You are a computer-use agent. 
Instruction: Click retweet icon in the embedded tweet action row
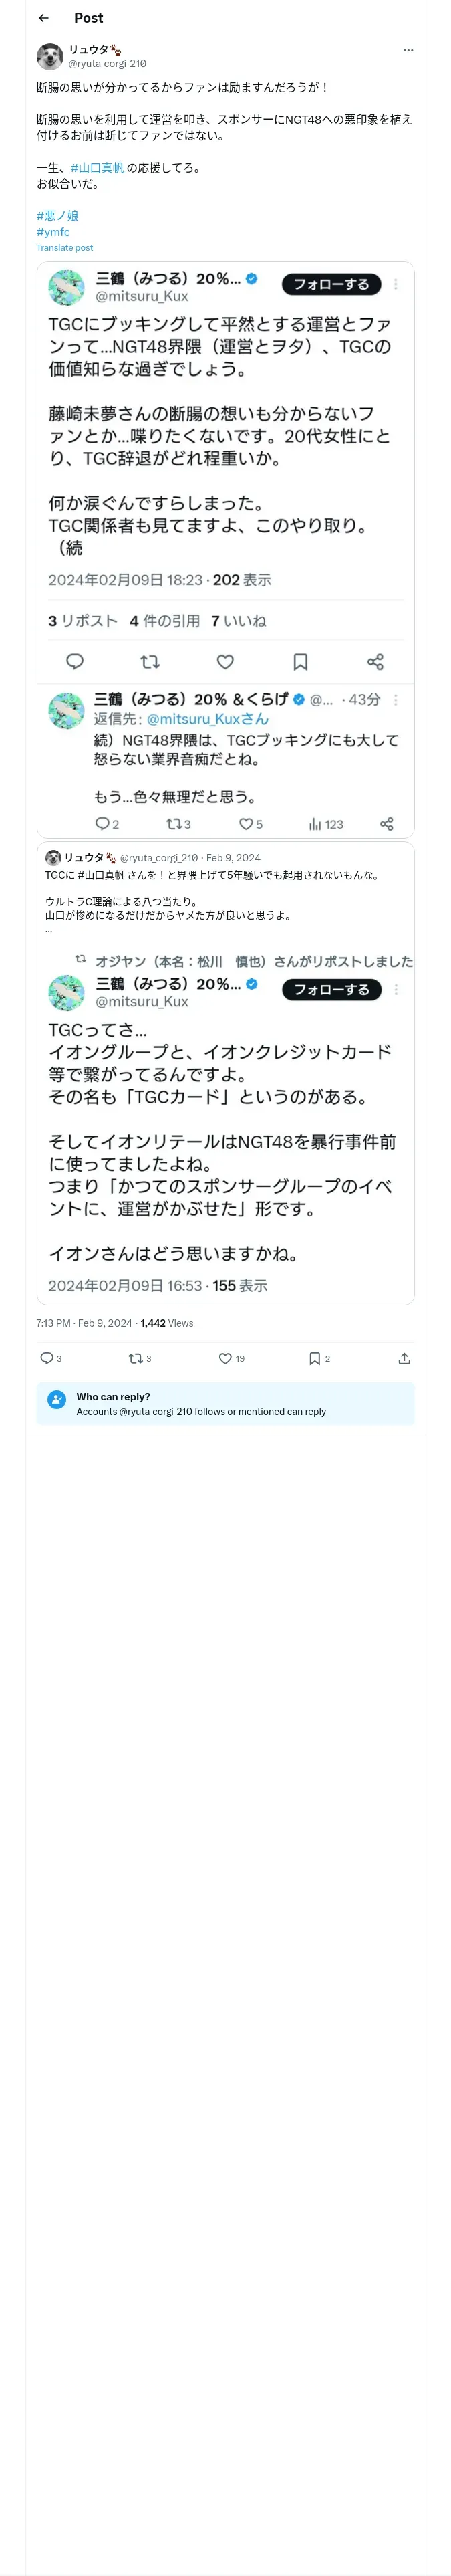point(150,661)
